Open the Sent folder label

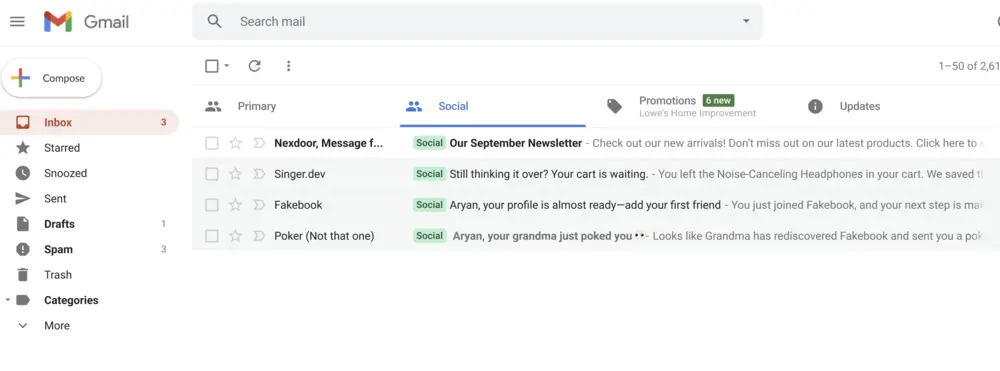pyautogui.click(x=55, y=199)
